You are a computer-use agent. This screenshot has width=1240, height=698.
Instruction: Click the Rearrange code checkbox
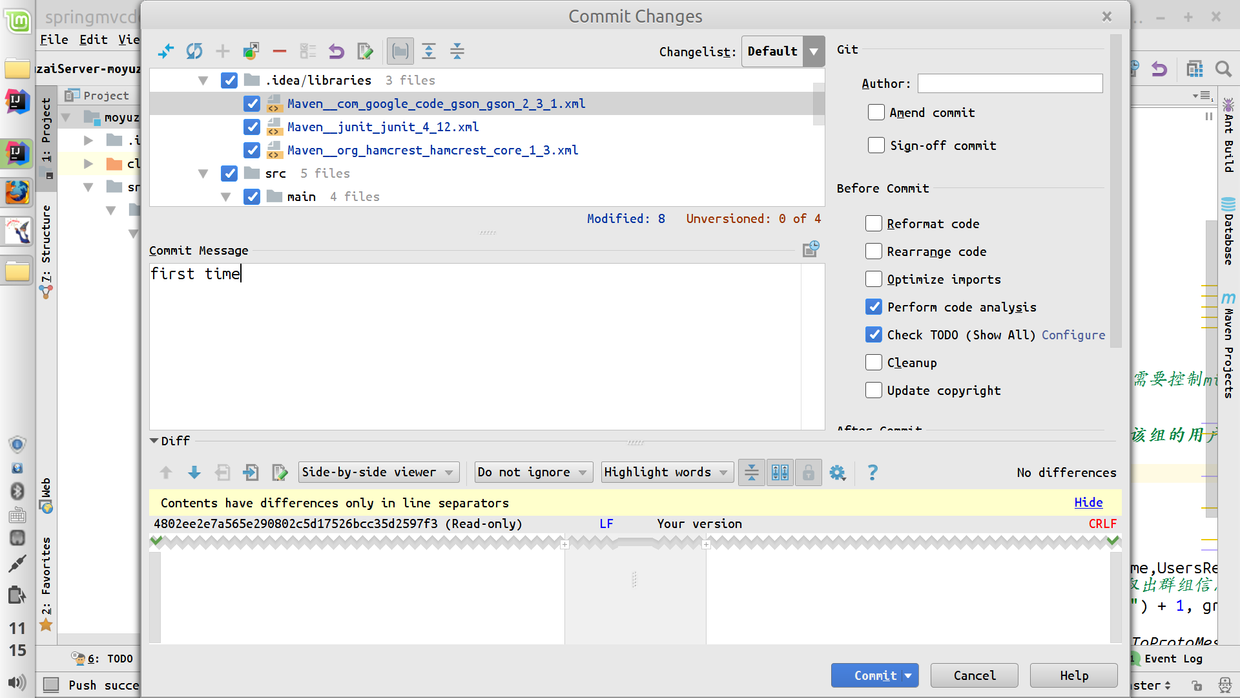pos(874,251)
